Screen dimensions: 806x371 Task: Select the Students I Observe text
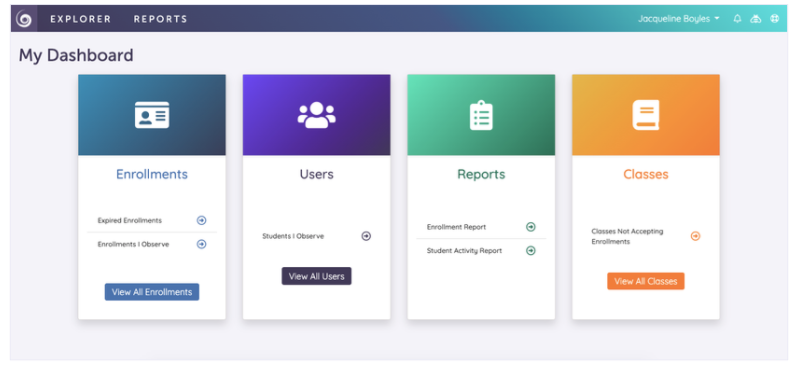(293, 236)
